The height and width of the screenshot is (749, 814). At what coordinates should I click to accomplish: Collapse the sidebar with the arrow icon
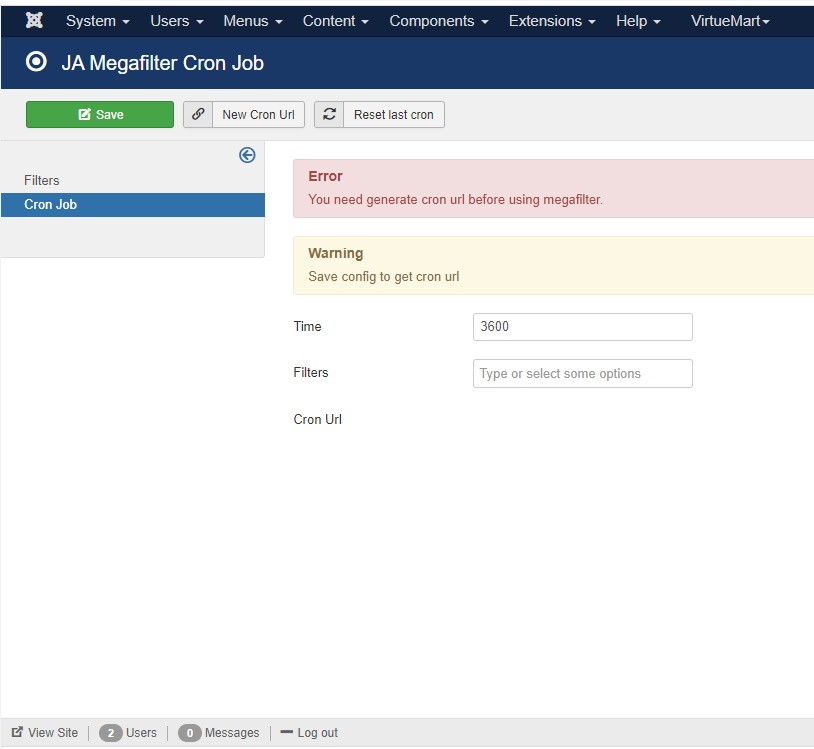(x=247, y=155)
